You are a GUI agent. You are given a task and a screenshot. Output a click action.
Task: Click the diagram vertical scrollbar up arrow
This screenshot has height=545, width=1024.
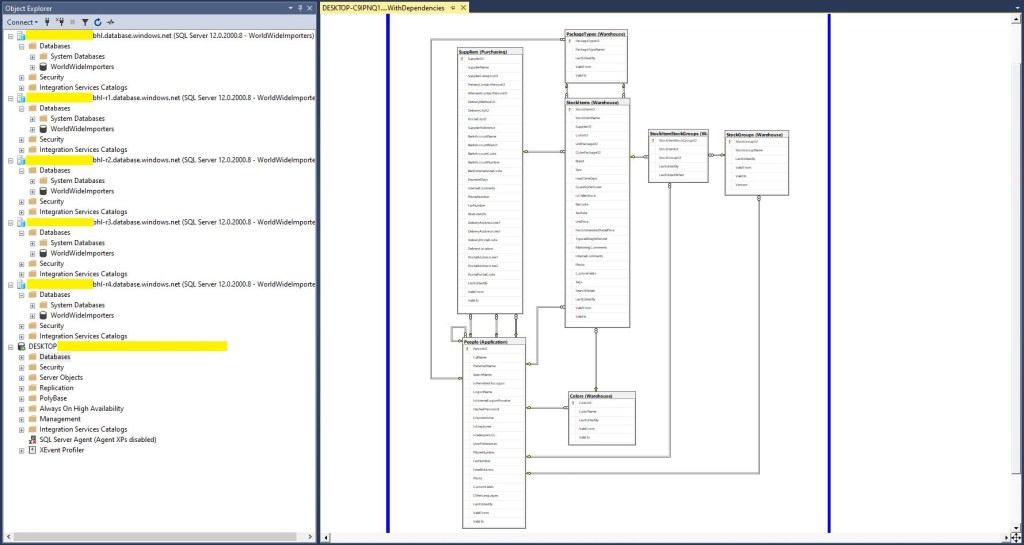coord(1017,19)
